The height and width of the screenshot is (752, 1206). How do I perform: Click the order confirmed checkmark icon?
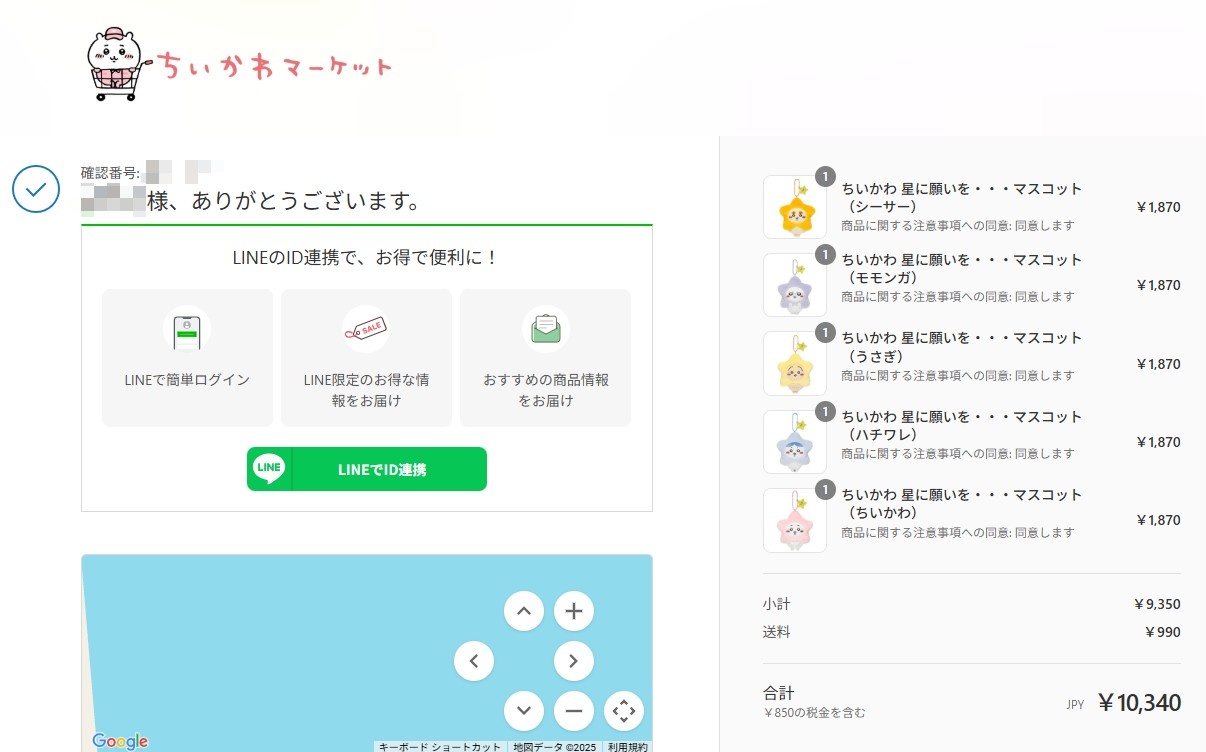click(x=36, y=188)
